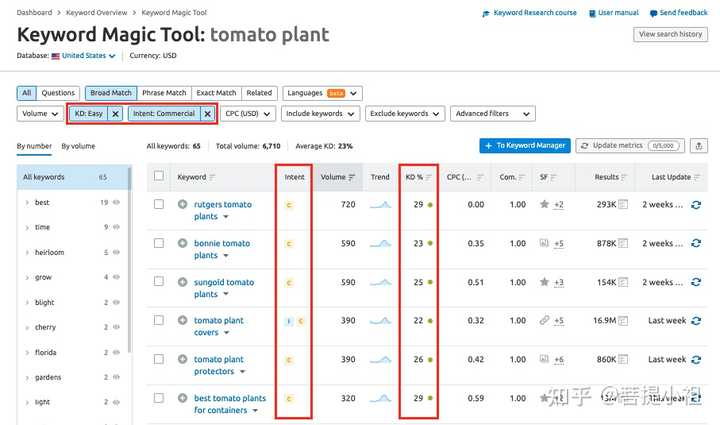Open Advanced filters dropdown

493,114
